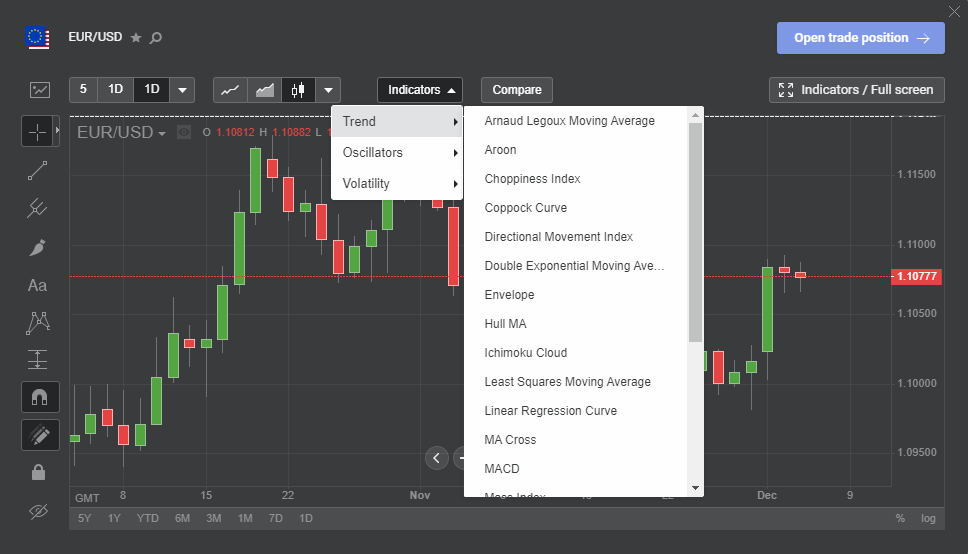Set chart range to 6M
Viewport: 968px width, 554px height.
pos(182,518)
